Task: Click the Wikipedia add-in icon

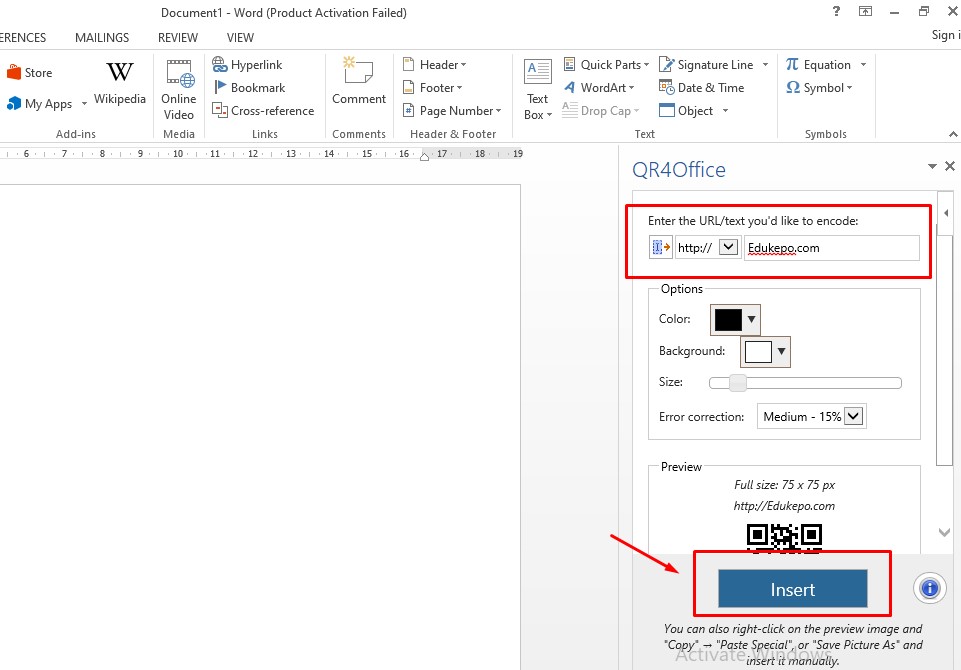Action: [x=120, y=73]
